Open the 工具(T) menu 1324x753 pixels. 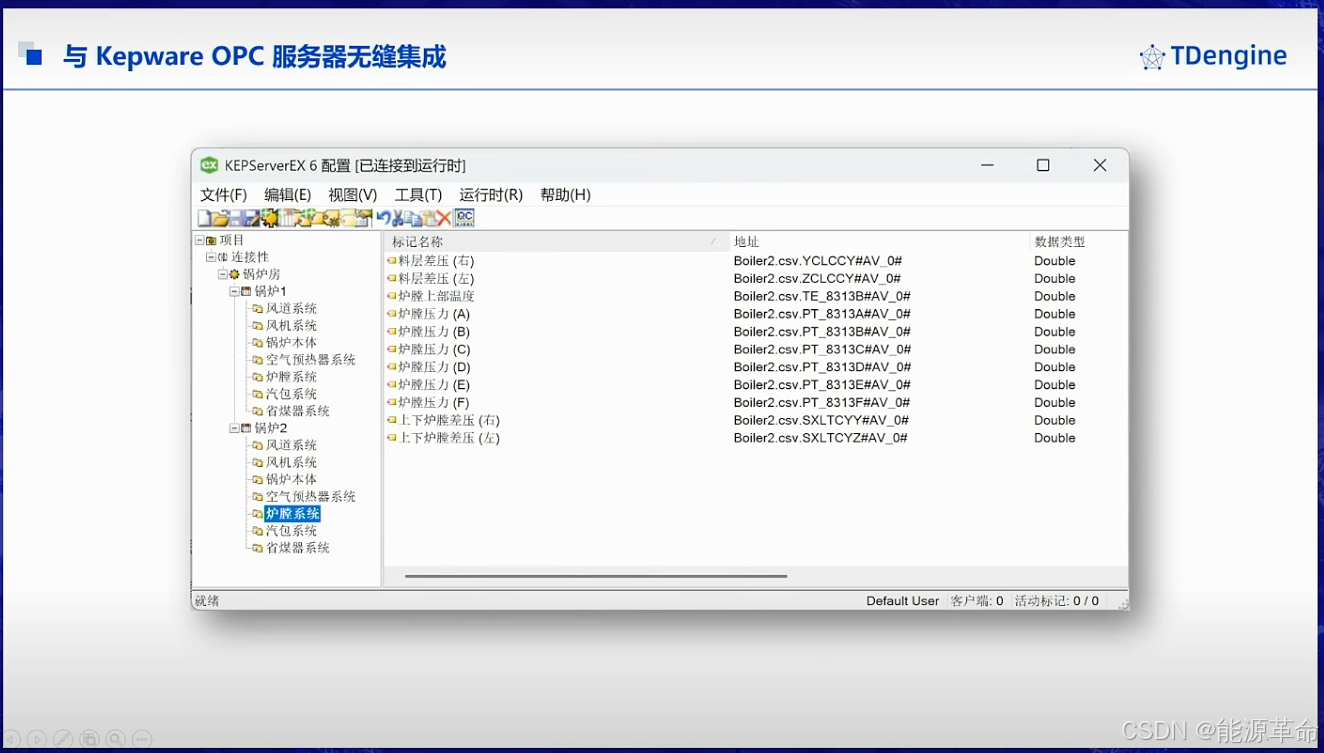click(418, 195)
